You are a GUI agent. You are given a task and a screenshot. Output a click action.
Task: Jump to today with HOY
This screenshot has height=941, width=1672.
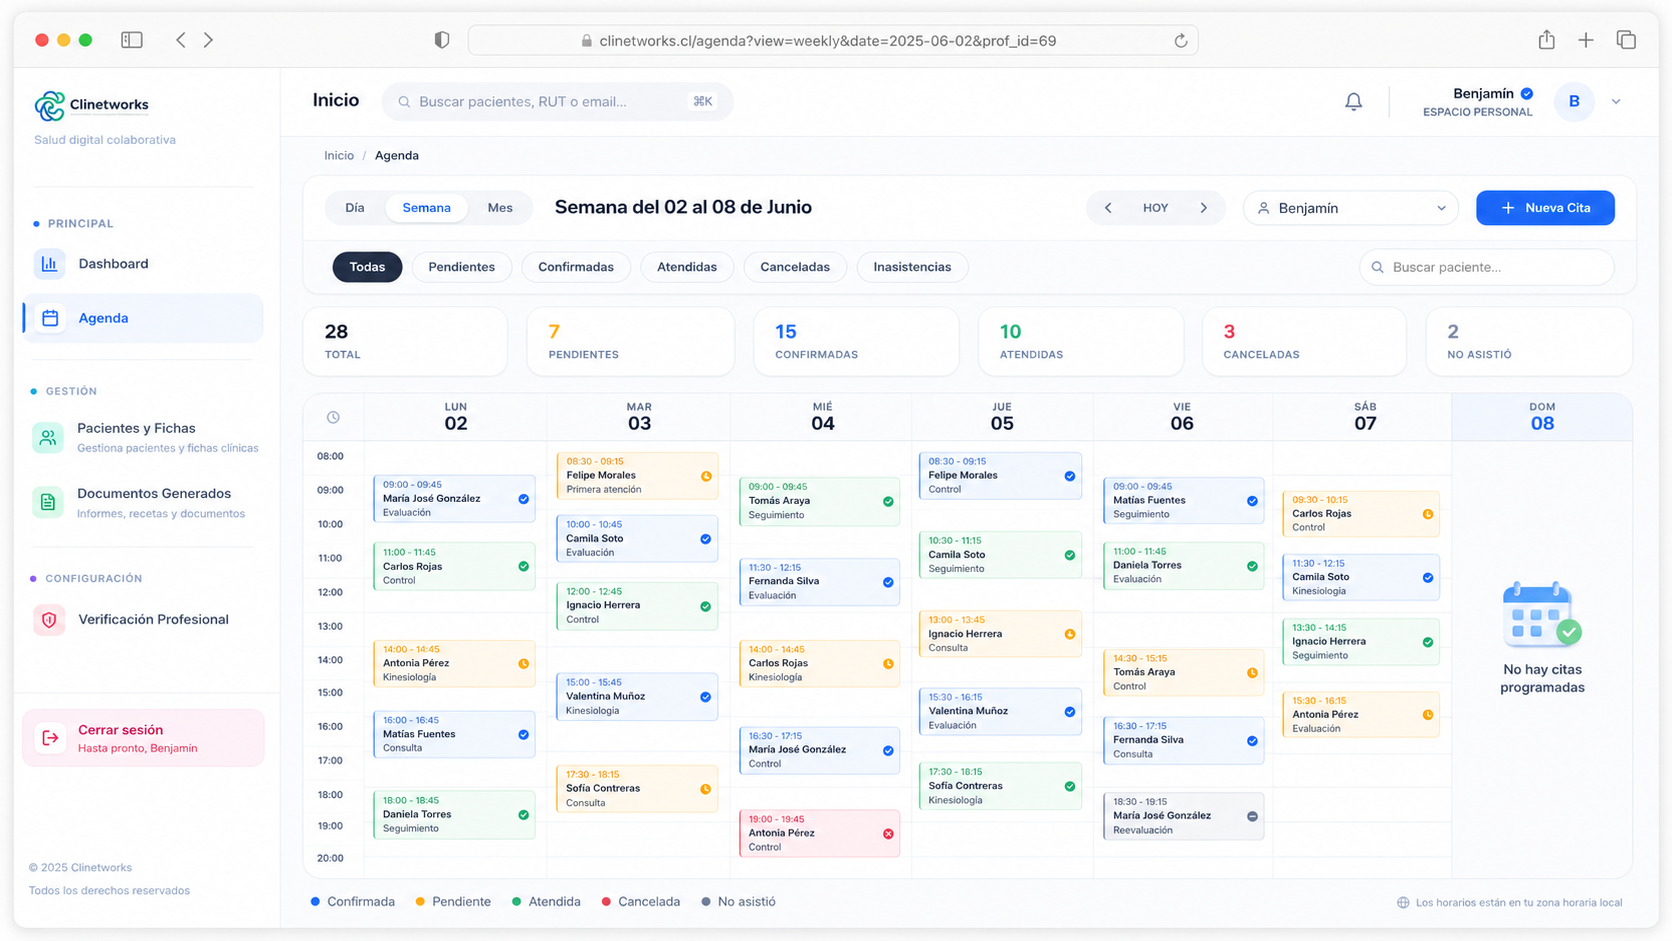click(x=1156, y=208)
